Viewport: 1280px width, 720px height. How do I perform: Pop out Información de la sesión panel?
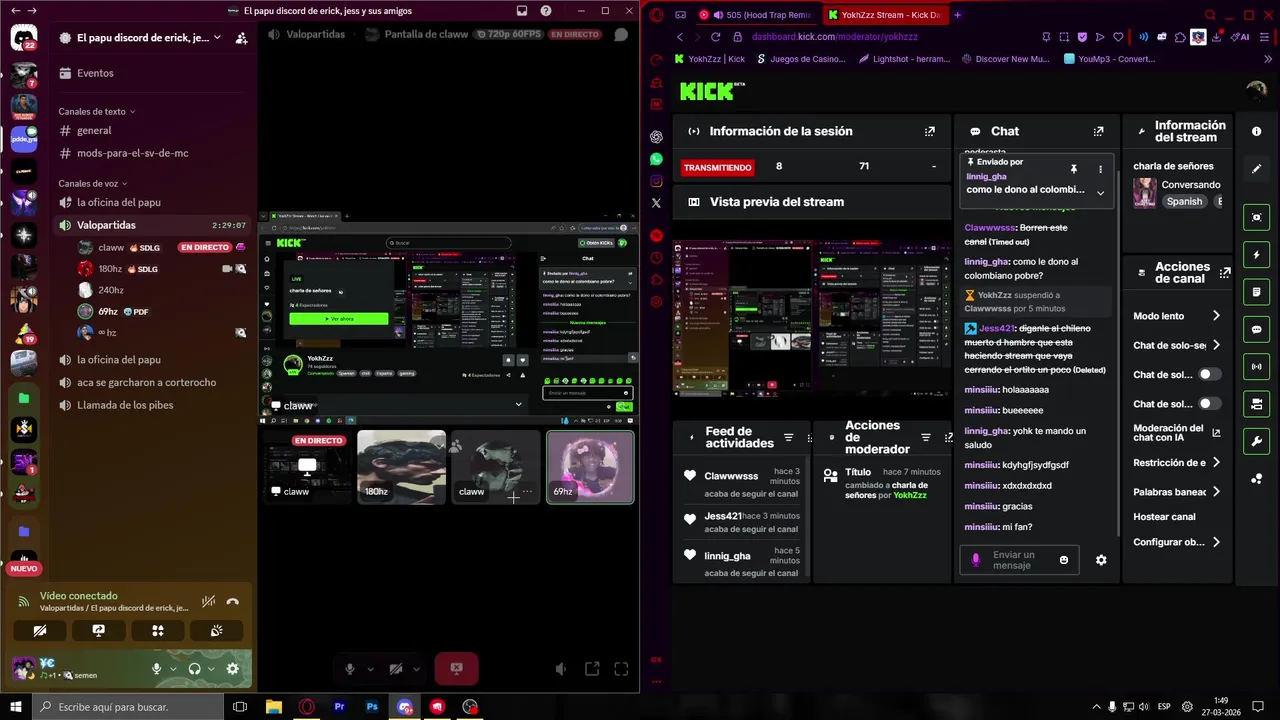930,131
